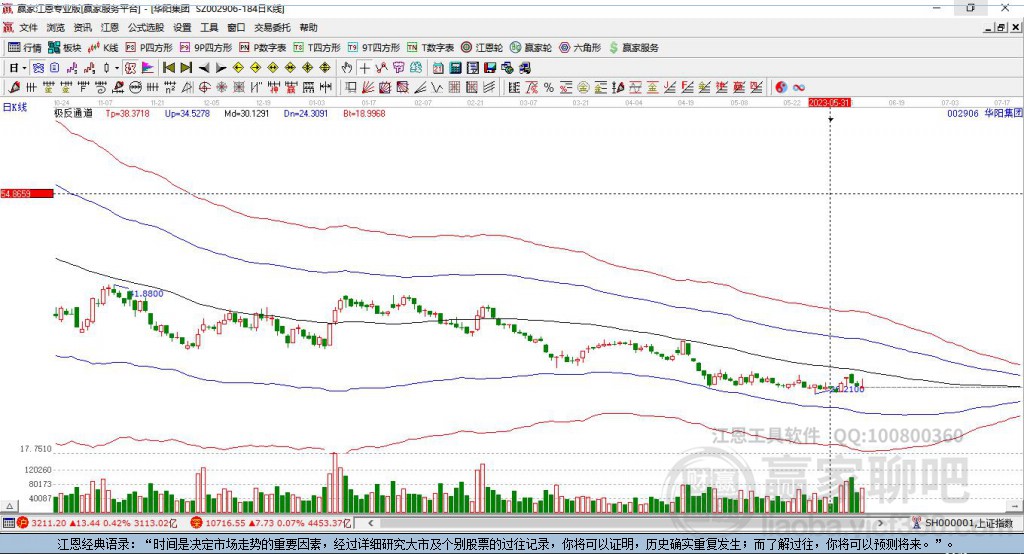This screenshot has height=554, width=1024.
Task: Open the 公式选股 menu
Action: (x=144, y=28)
